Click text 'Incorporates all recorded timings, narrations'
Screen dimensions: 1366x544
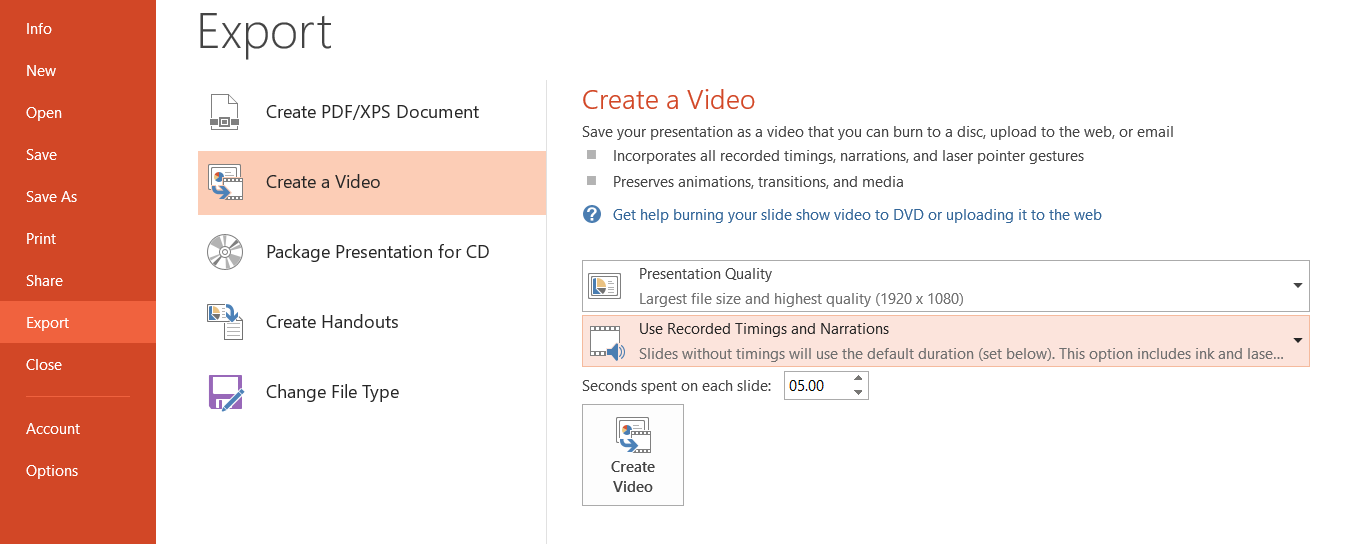(x=848, y=156)
